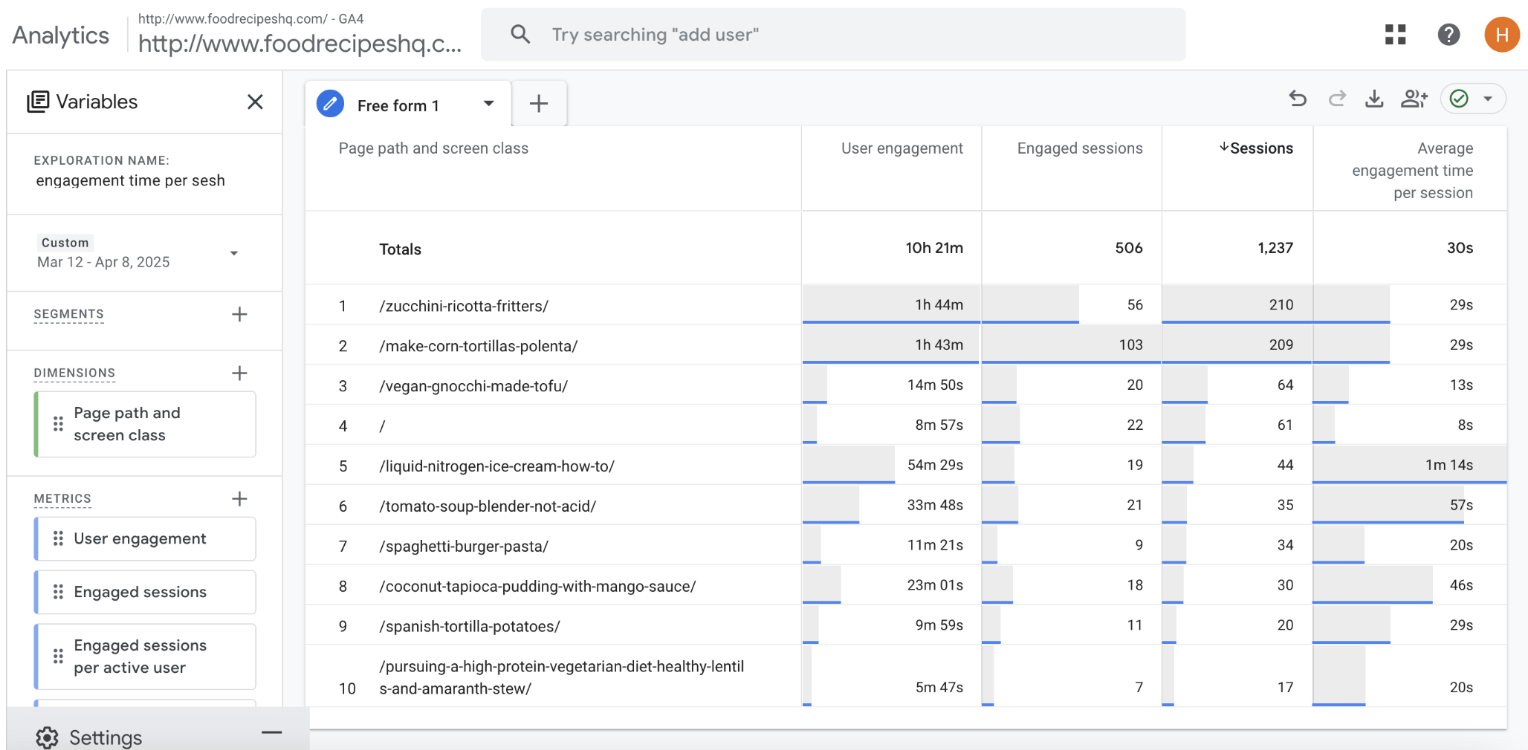Screen dimensions: 1528x750
Task: Close the Variables panel
Action: pos(255,102)
